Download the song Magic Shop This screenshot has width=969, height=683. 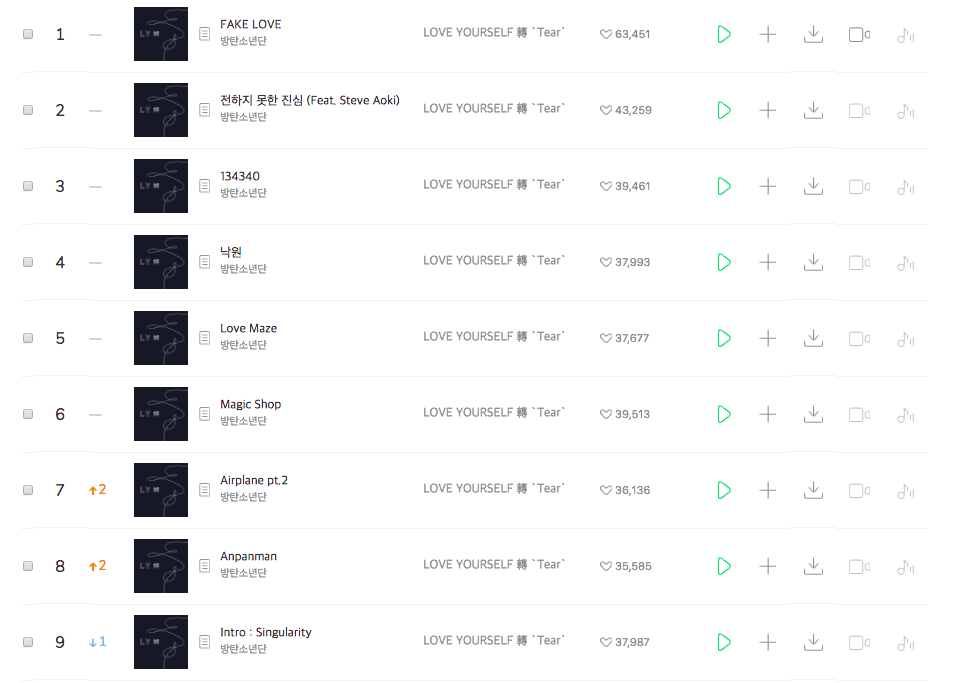[x=813, y=414]
